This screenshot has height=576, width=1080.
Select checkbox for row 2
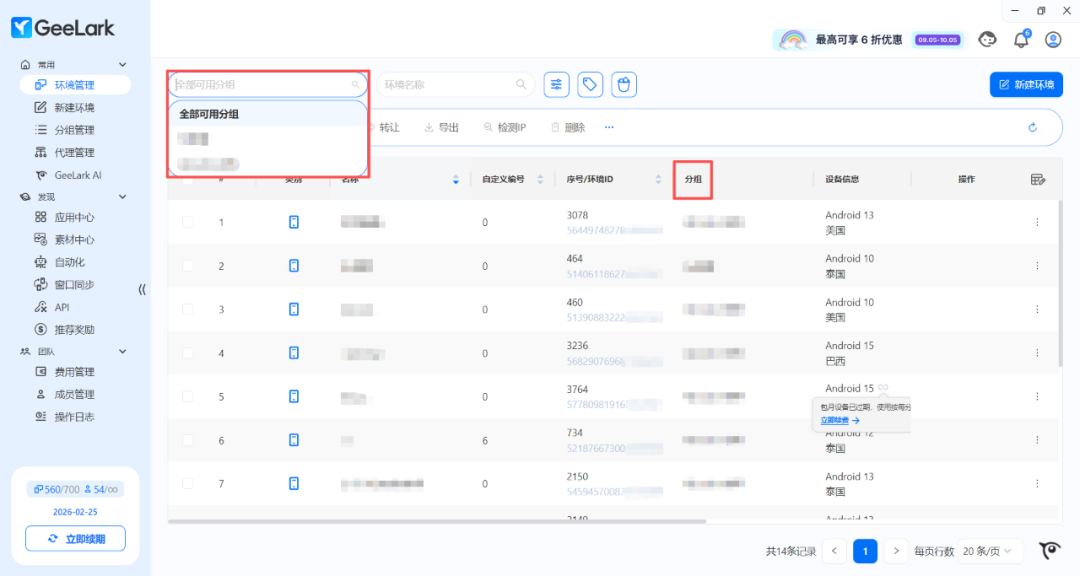pyautogui.click(x=187, y=266)
